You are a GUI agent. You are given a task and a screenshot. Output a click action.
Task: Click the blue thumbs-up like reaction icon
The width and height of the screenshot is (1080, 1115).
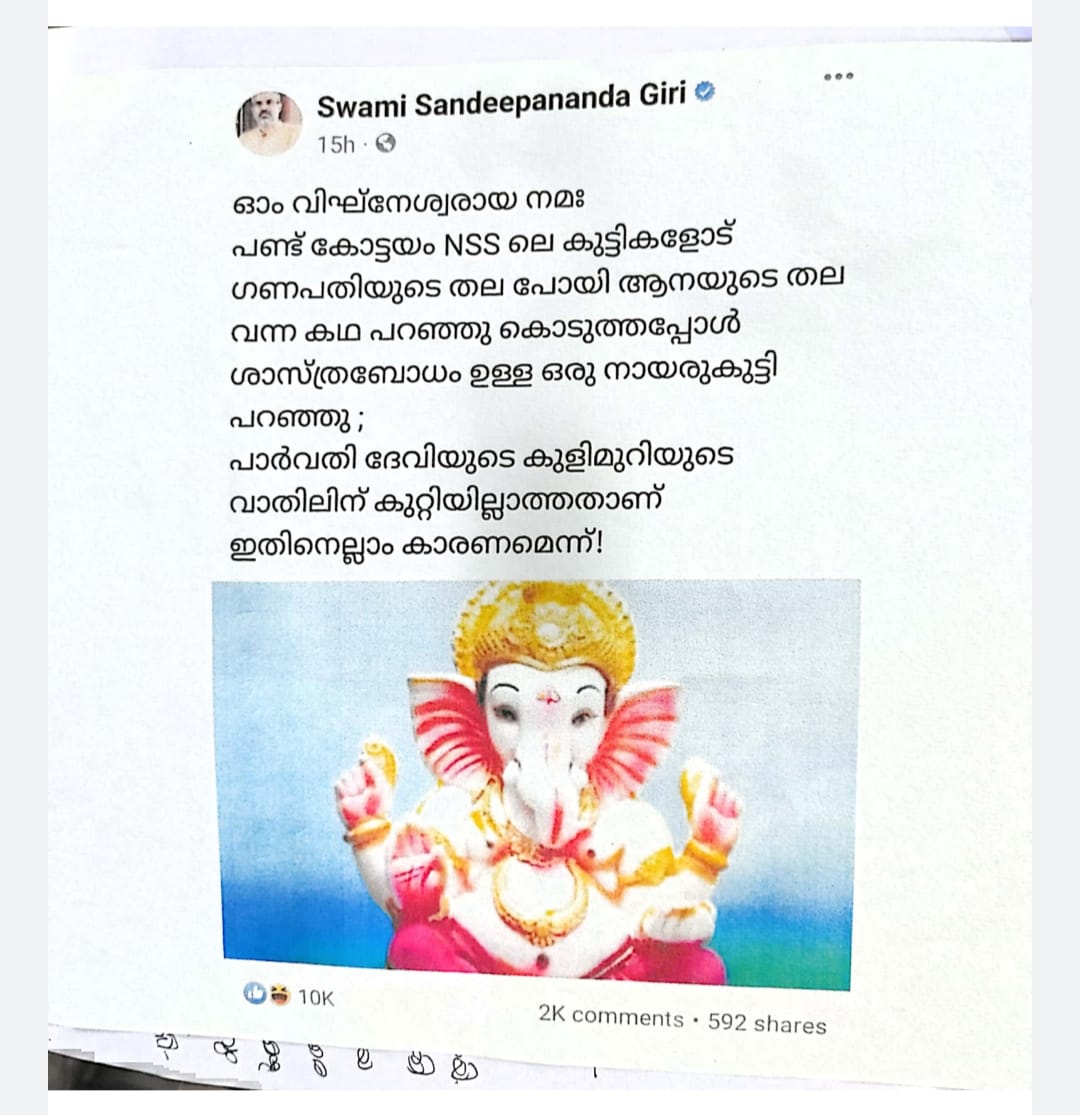[255, 993]
